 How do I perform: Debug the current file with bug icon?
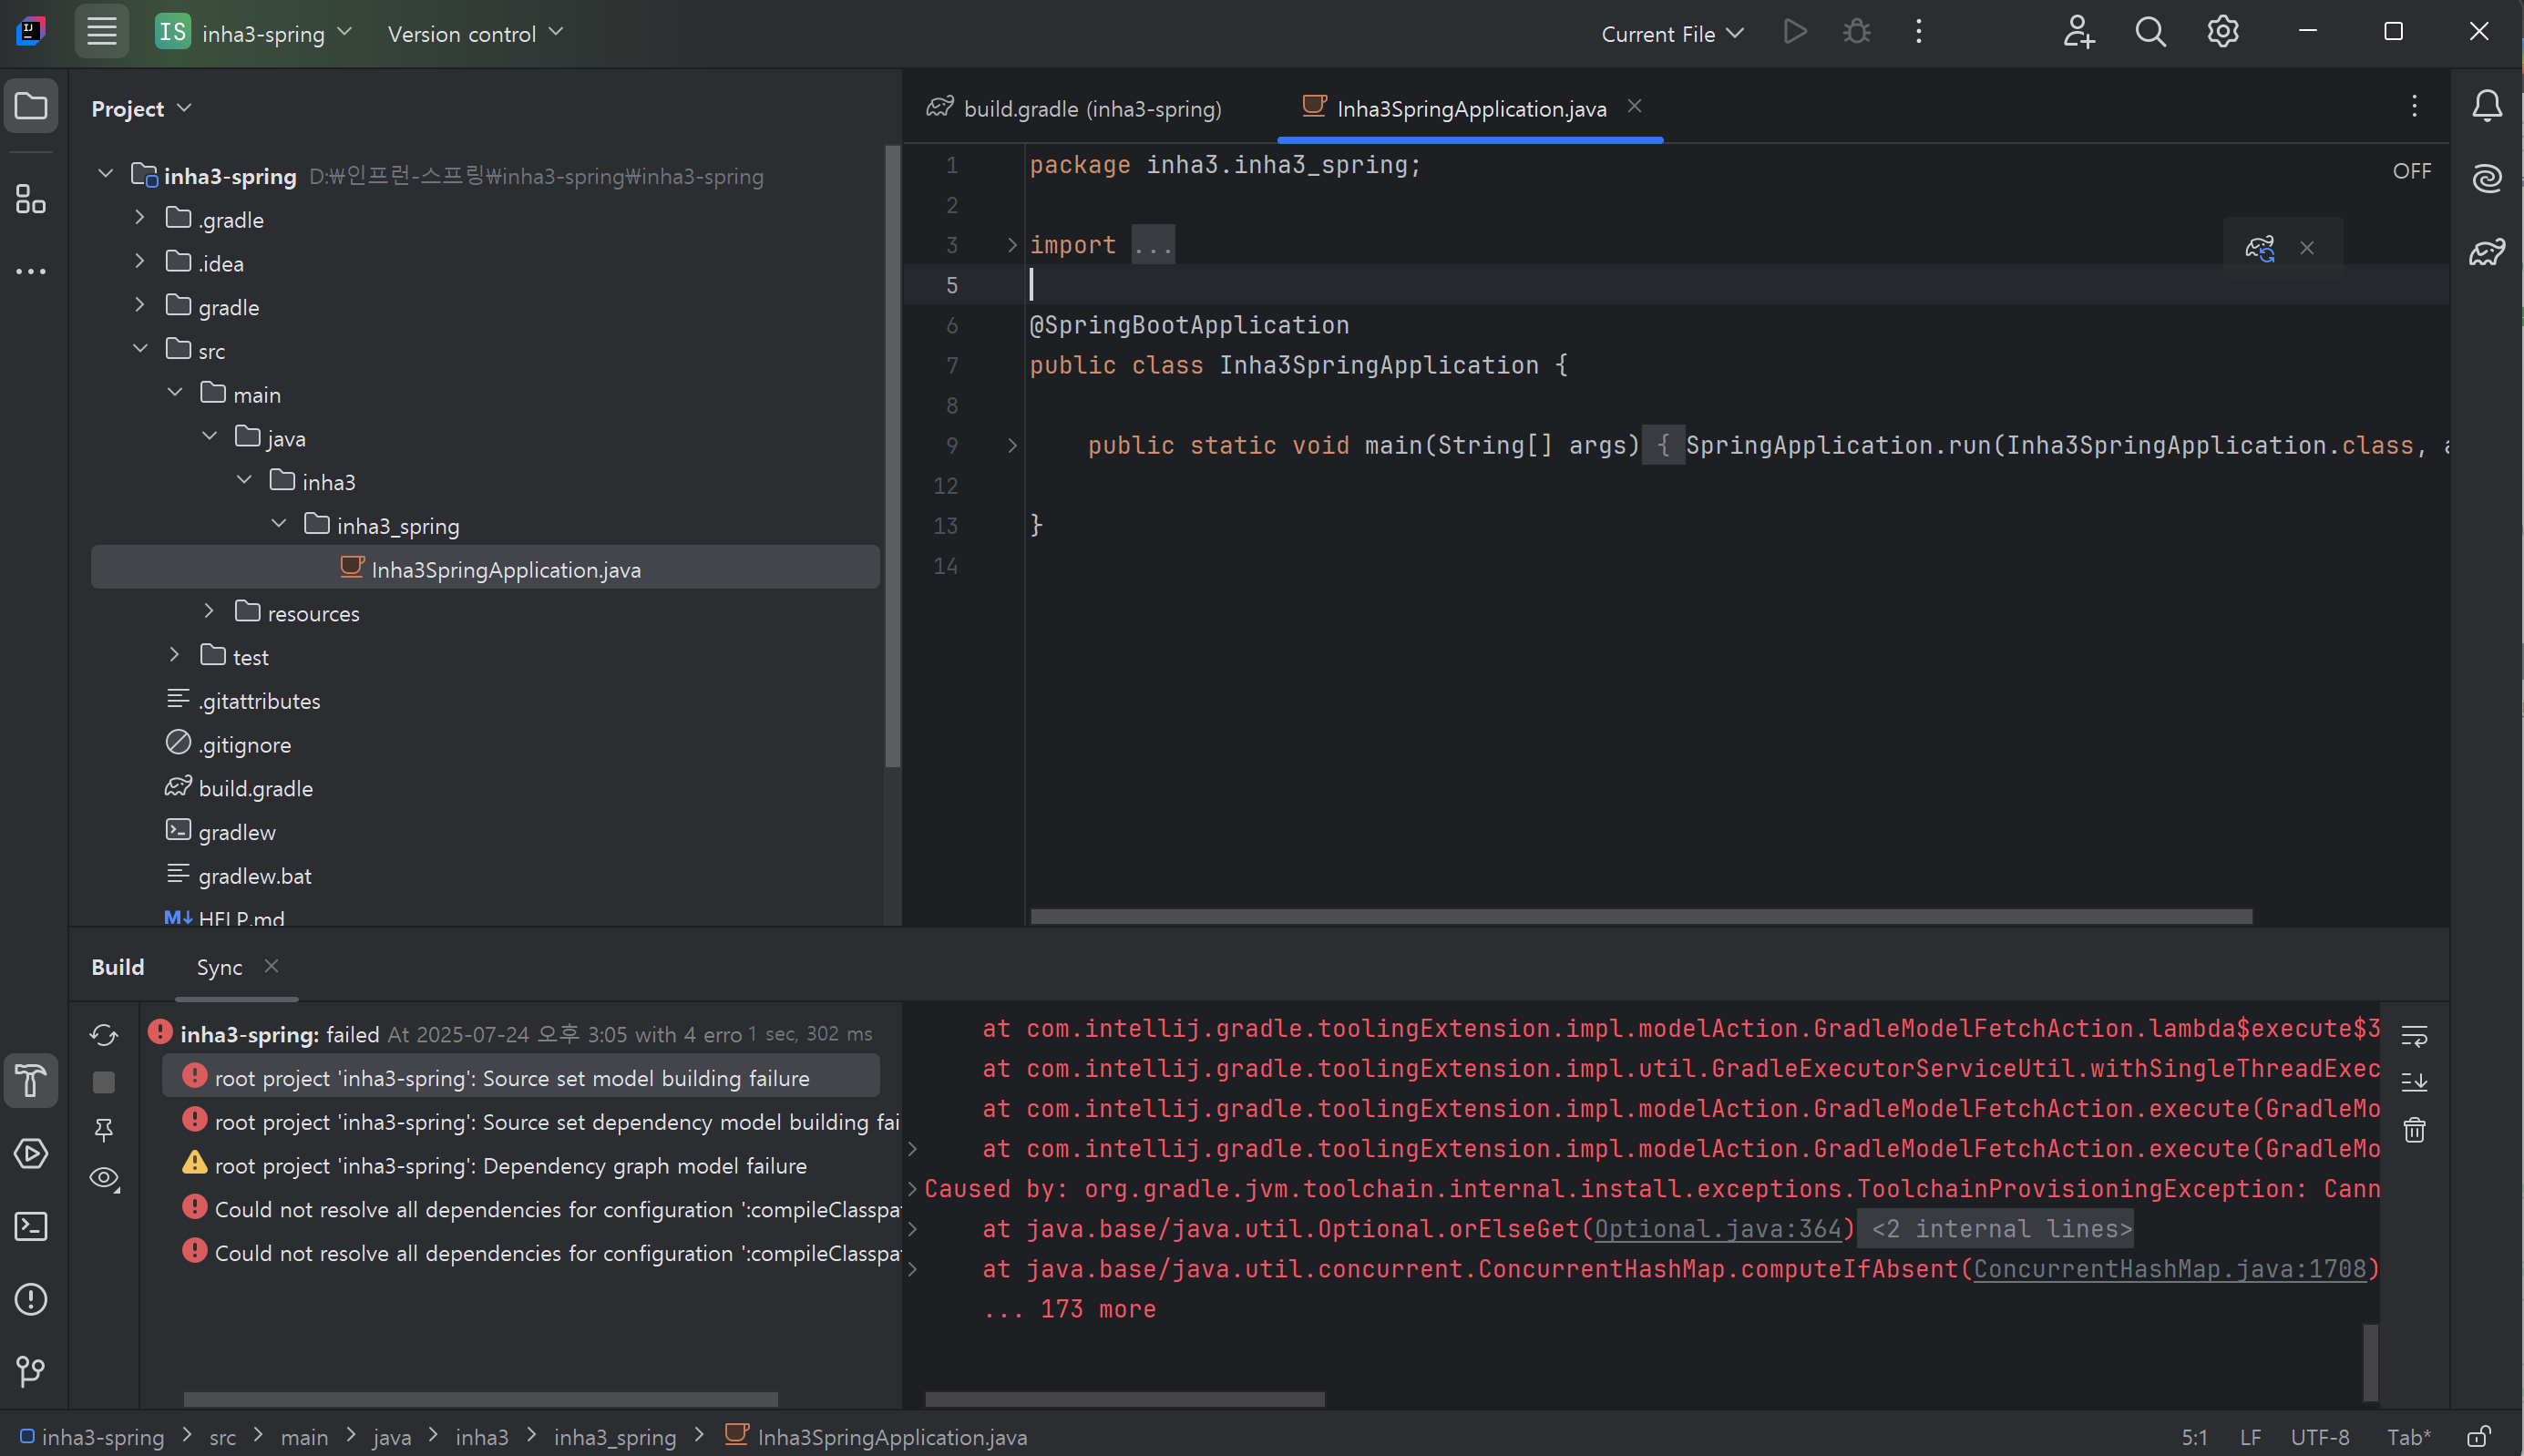1857,32
